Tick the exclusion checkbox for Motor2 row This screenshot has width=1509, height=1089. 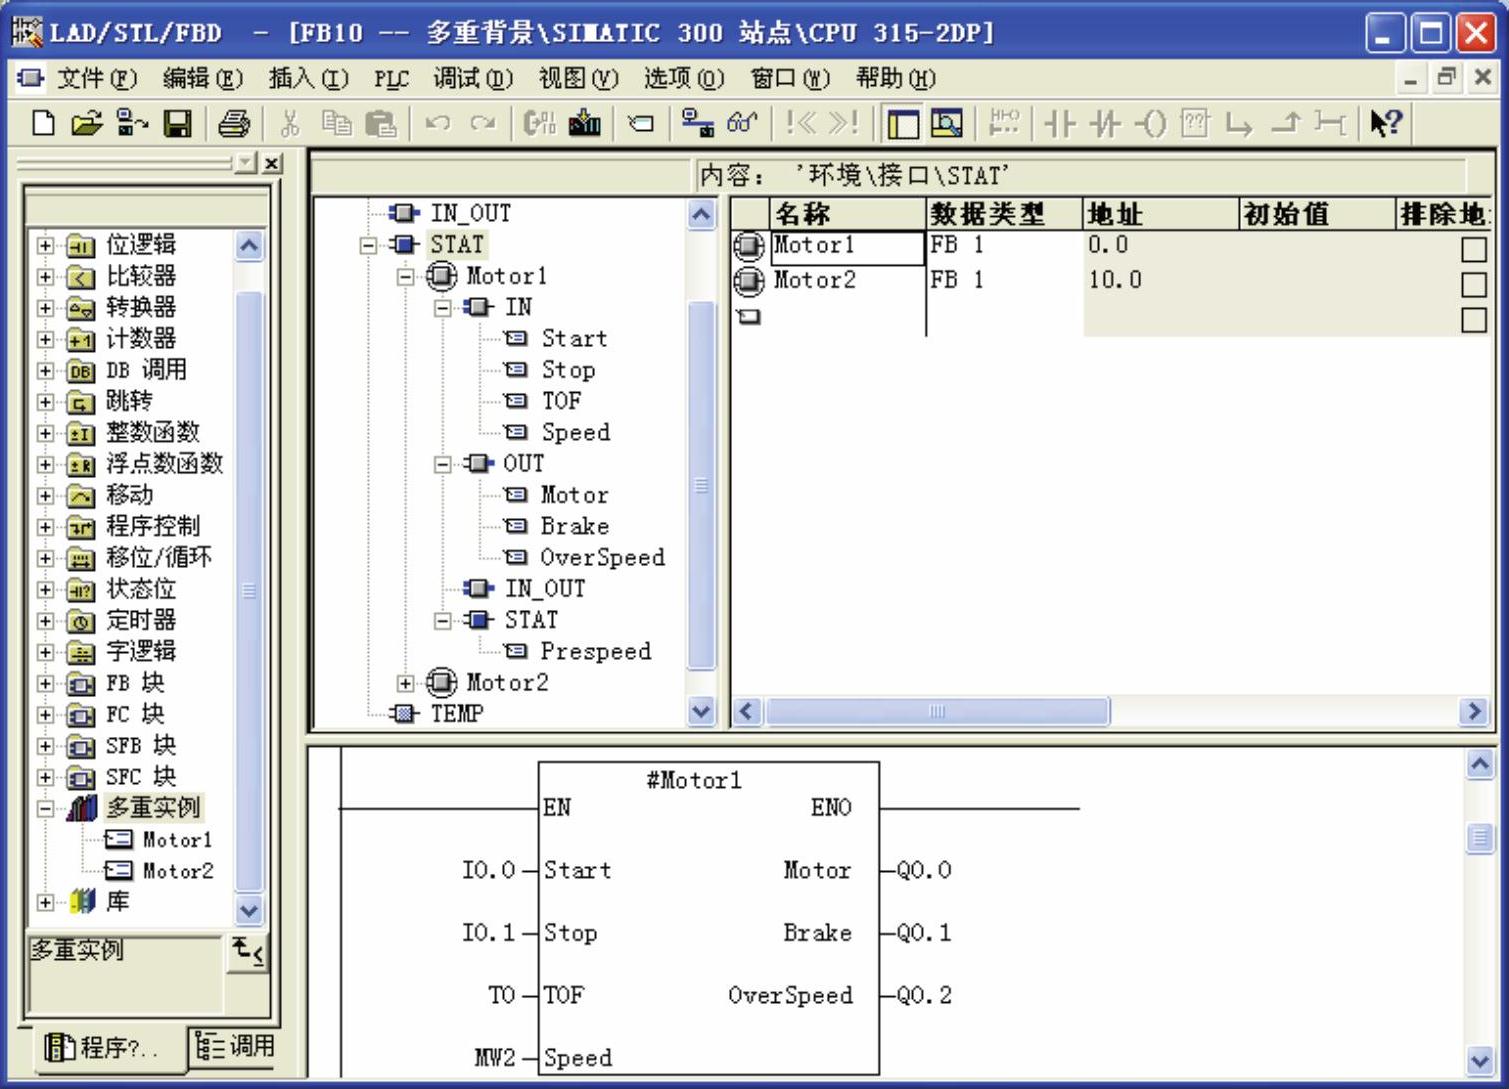point(1474,284)
